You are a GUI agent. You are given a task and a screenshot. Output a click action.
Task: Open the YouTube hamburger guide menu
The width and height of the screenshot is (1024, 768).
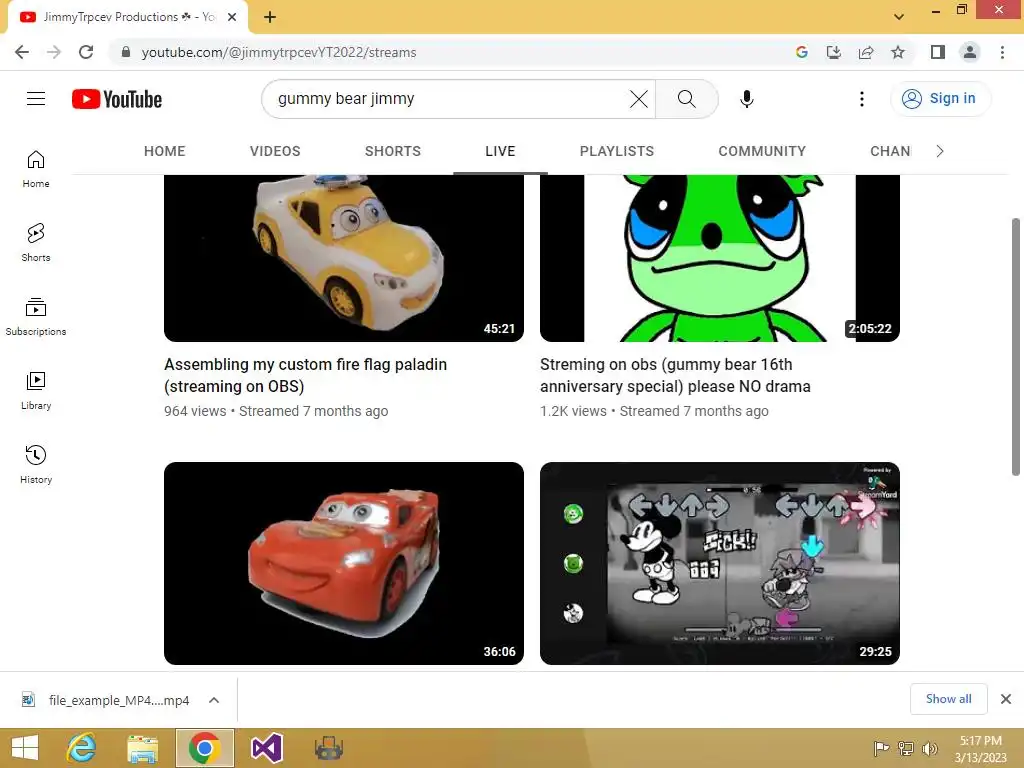tap(36, 99)
